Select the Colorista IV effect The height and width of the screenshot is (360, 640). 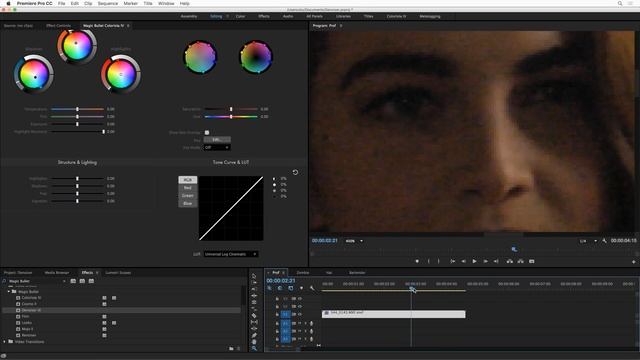[31, 298]
